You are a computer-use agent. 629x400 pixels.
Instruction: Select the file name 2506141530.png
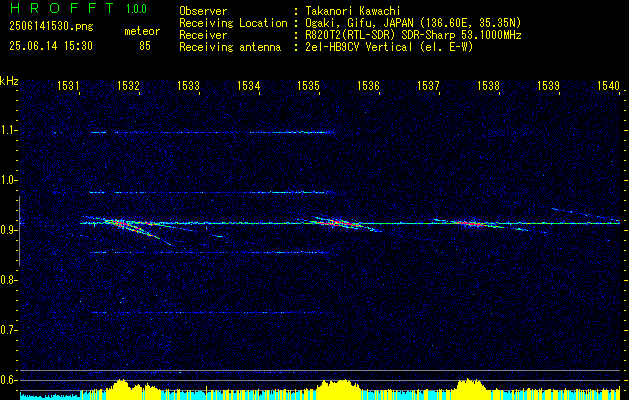(x=51, y=27)
